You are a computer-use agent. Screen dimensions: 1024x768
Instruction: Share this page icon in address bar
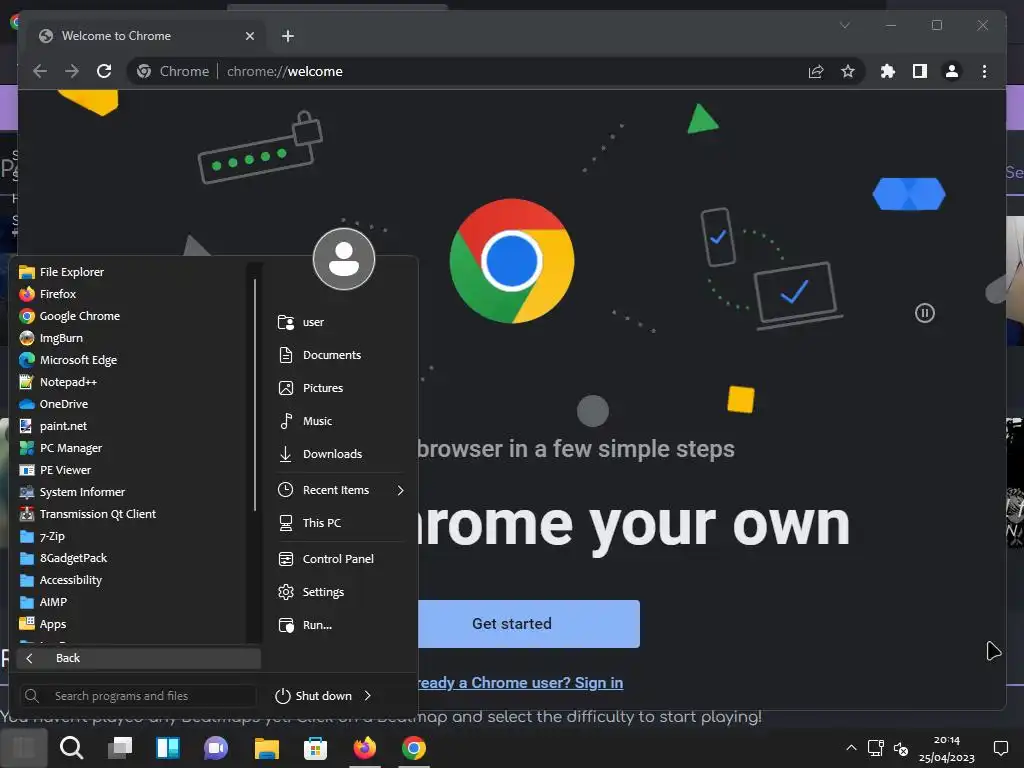pyautogui.click(x=816, y=71)
